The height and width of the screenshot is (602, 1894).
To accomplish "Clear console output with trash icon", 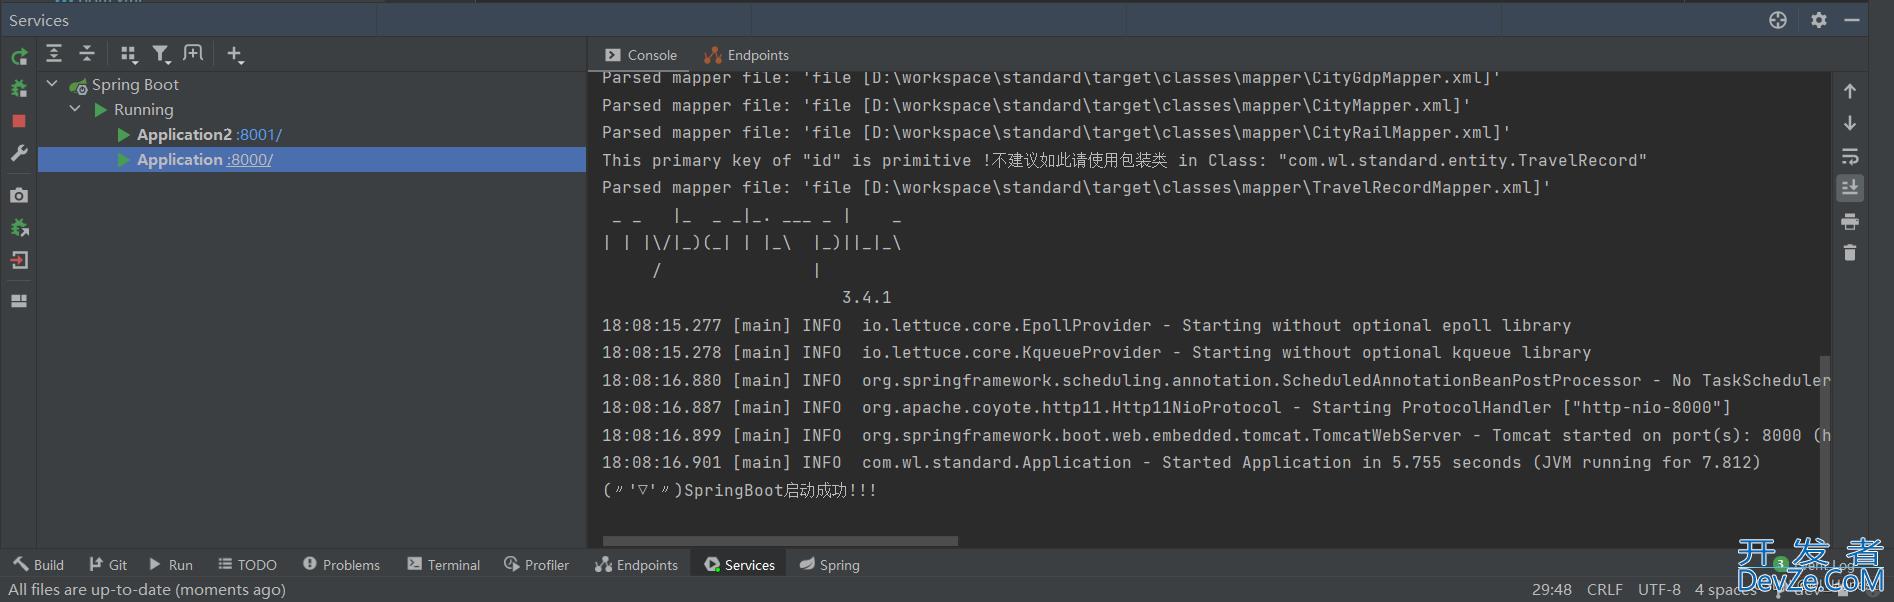I will point(1850,253).
